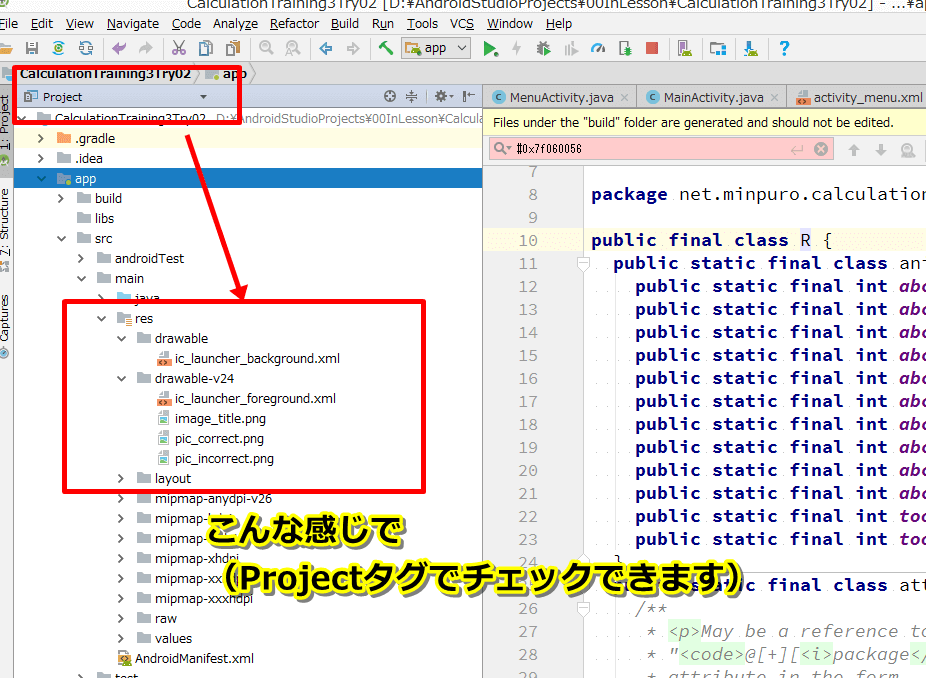The height and width of the screenshot is (678, 926).
Task: Hide the Project panel with hide icon
Action: (468, 96)
